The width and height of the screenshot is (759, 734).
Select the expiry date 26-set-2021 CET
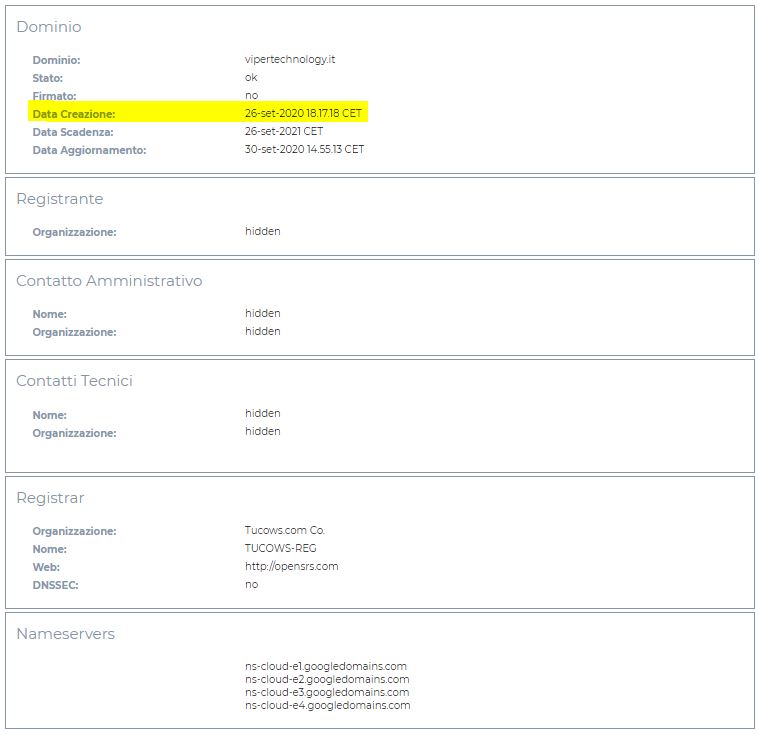tap(284, 132)
